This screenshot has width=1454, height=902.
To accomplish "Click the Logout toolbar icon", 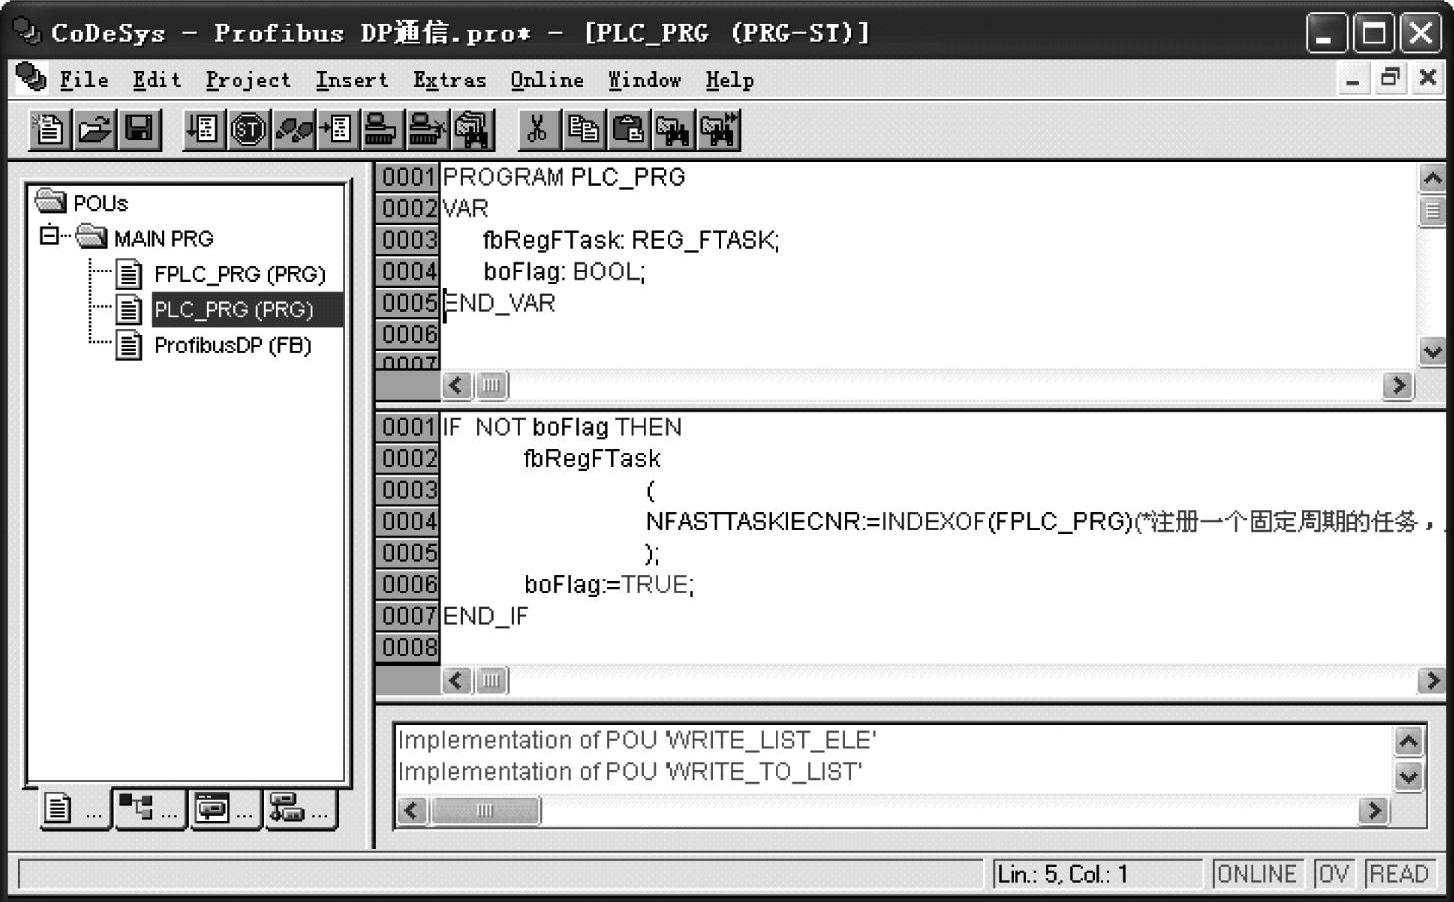I will click(426, 129).
